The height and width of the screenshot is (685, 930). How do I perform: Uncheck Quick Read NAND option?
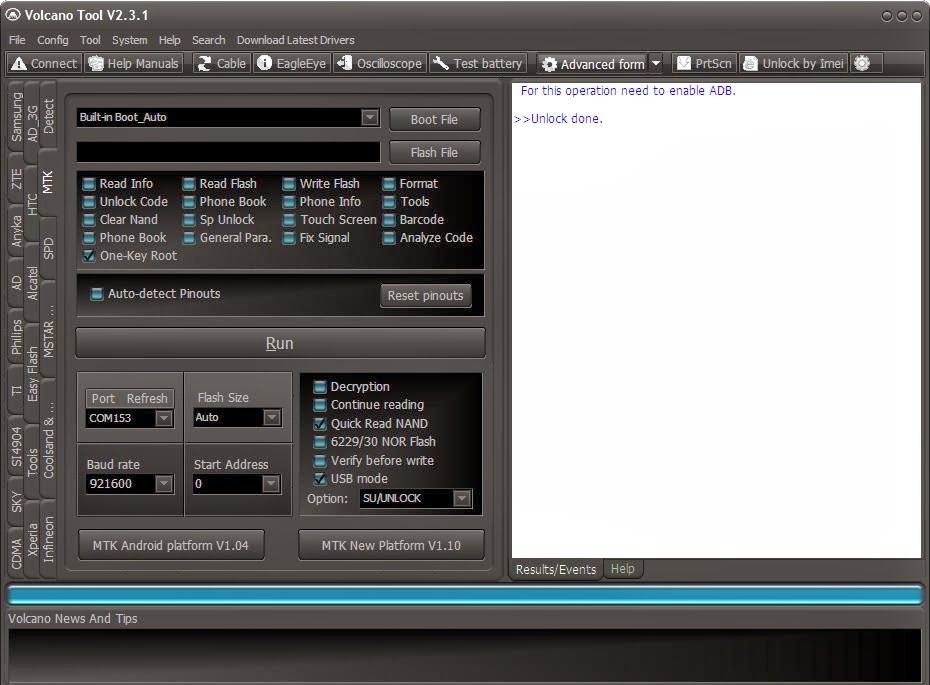point(320,423)
